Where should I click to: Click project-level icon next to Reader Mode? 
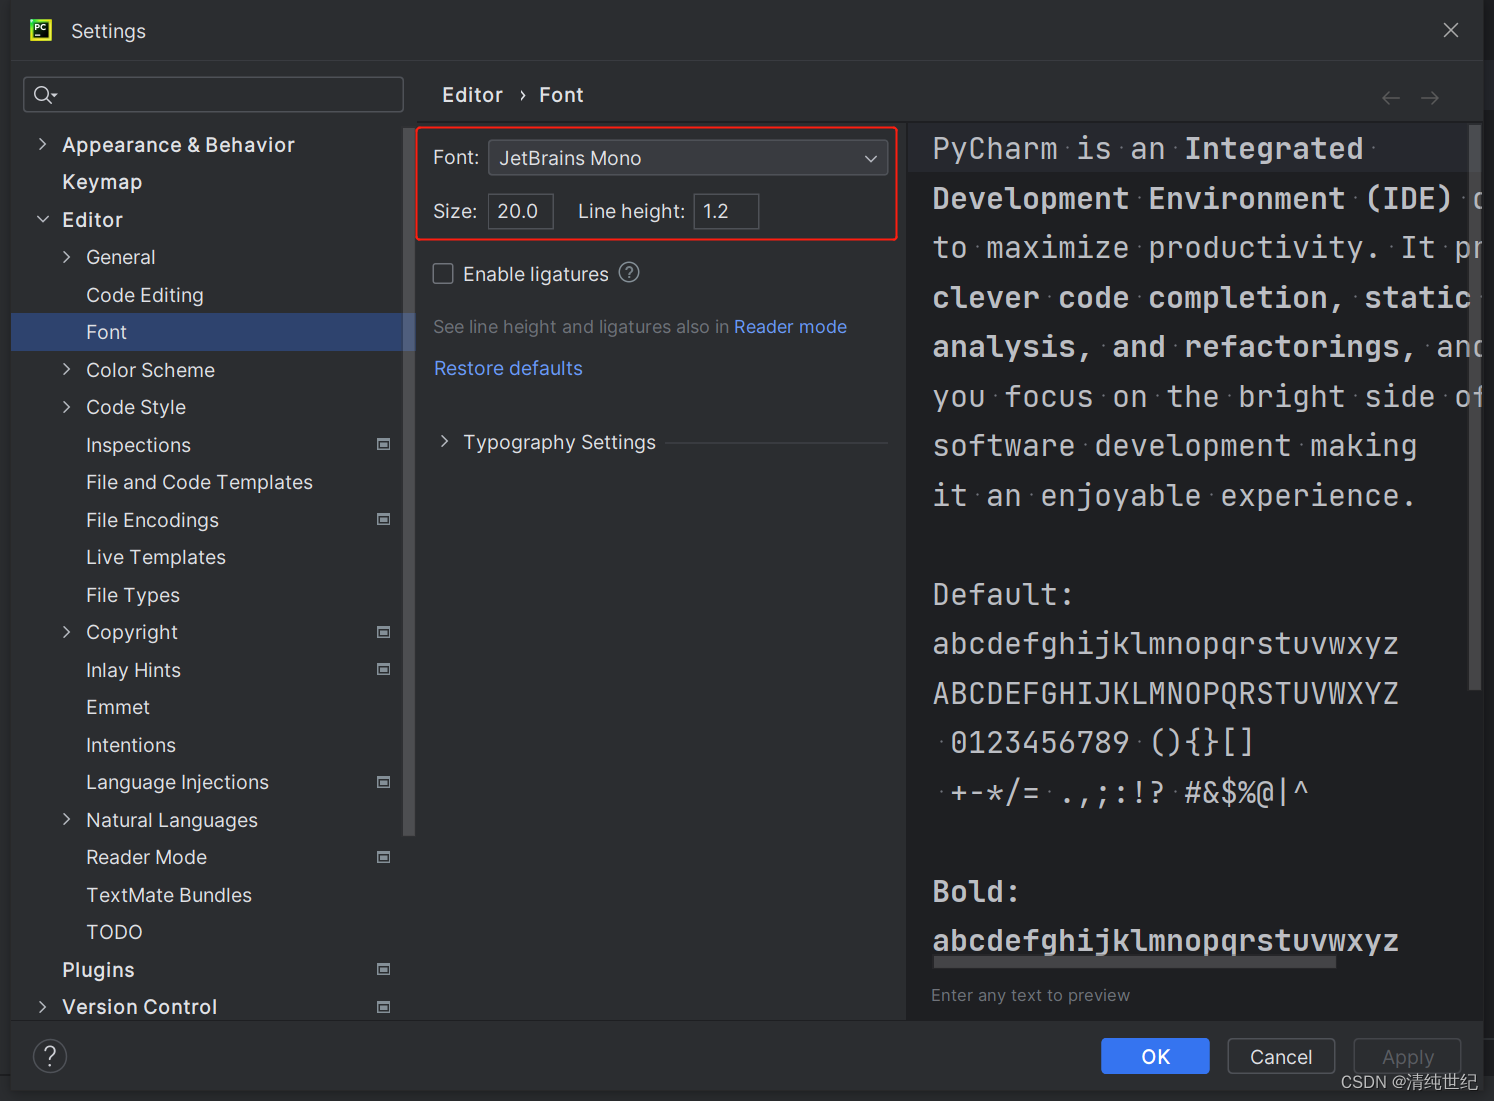point(383,857)
